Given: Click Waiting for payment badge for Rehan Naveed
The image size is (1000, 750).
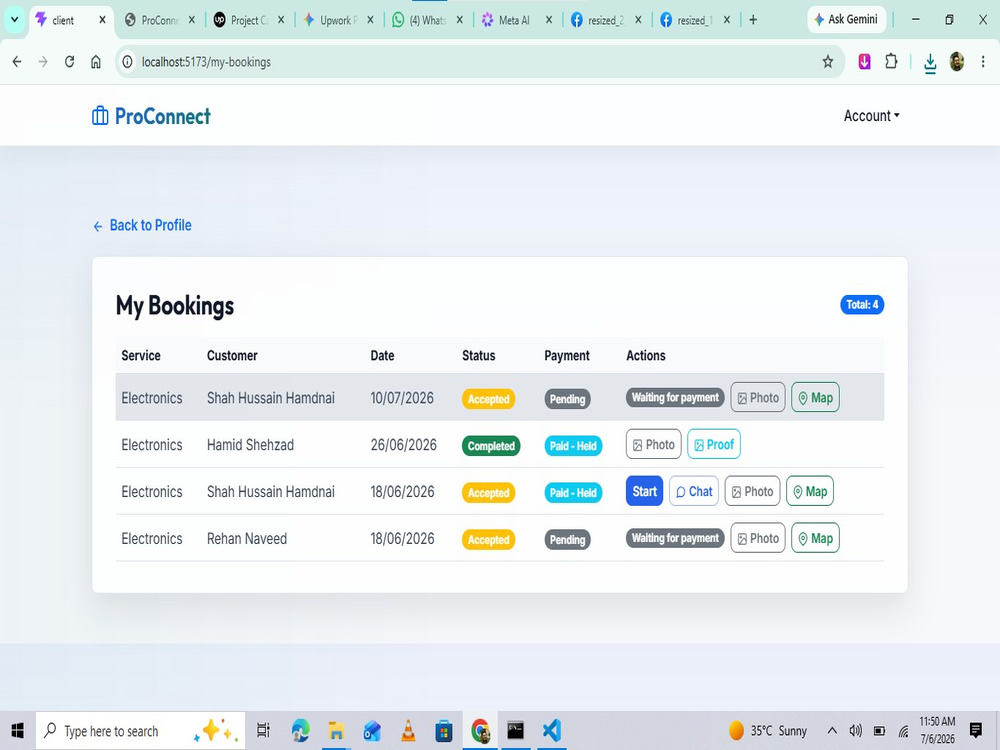Looking at the screenshot, I should coord(675,538).
